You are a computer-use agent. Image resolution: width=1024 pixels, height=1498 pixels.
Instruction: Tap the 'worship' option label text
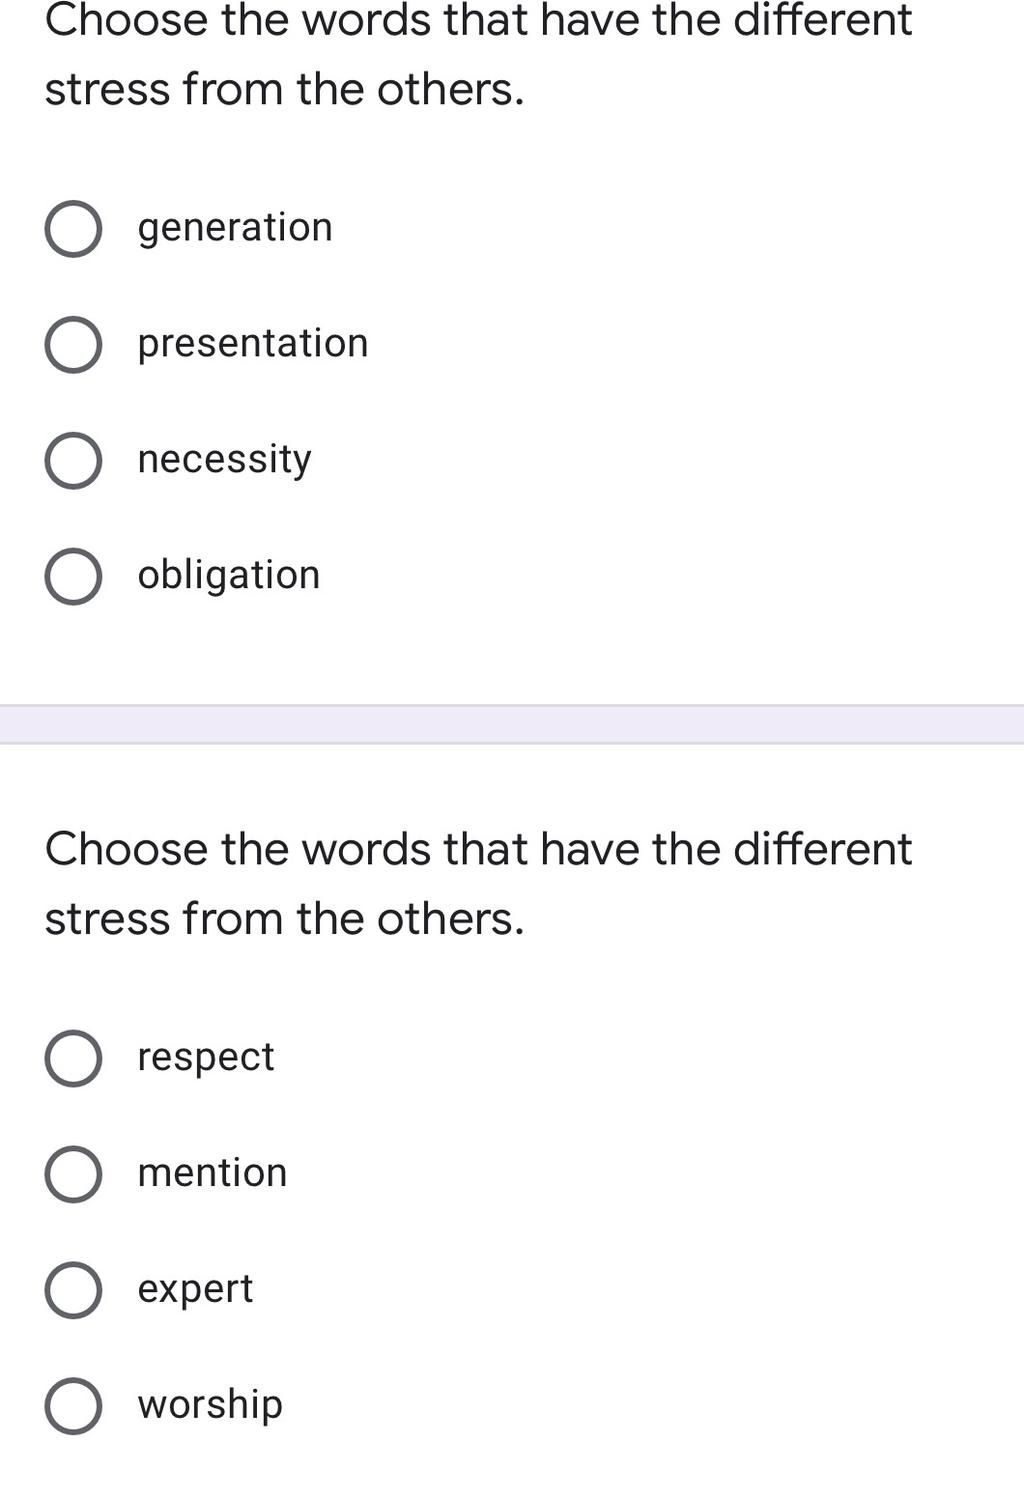point(210,1405)
